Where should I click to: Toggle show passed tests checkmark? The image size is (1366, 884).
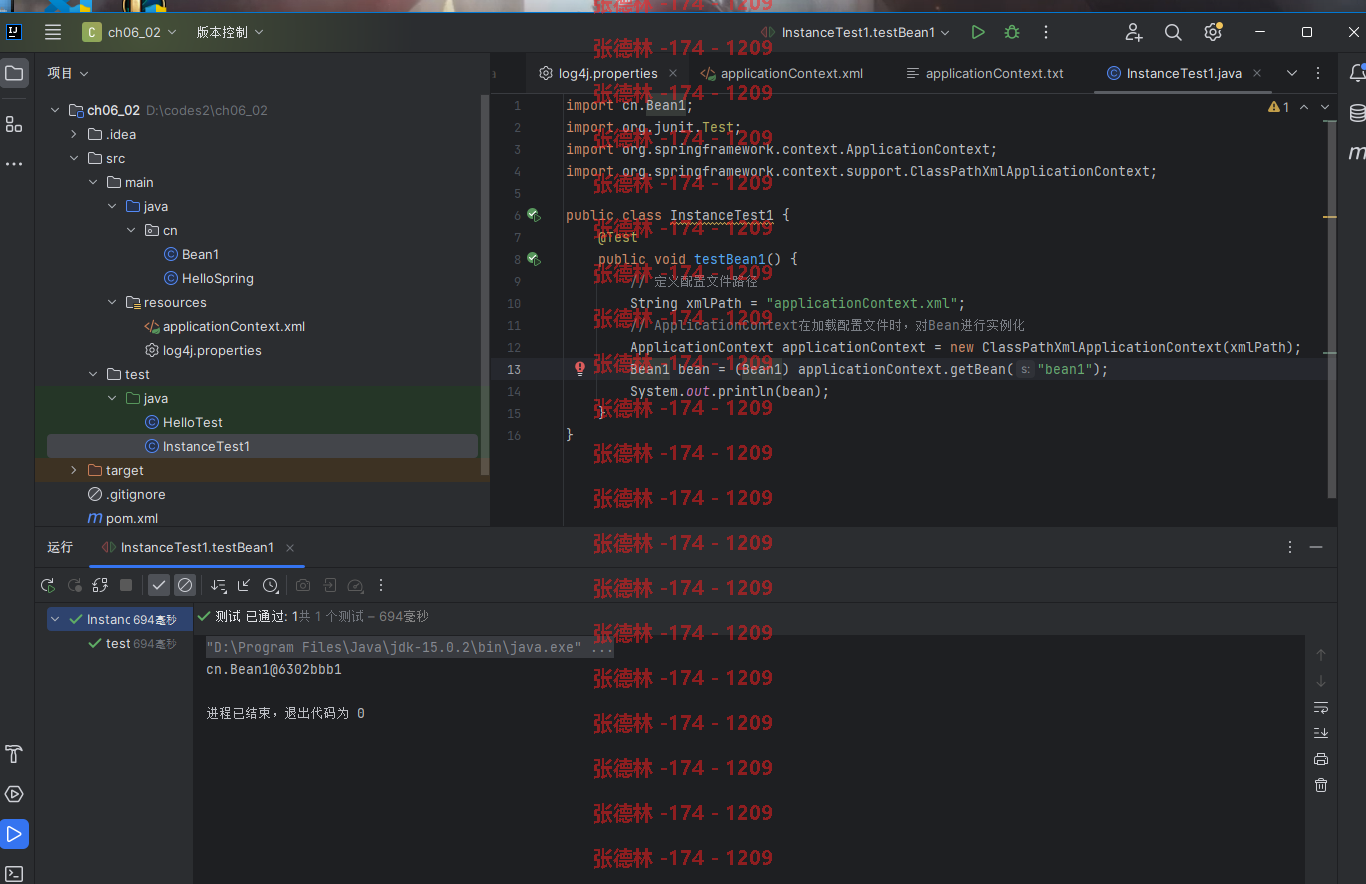159,585
